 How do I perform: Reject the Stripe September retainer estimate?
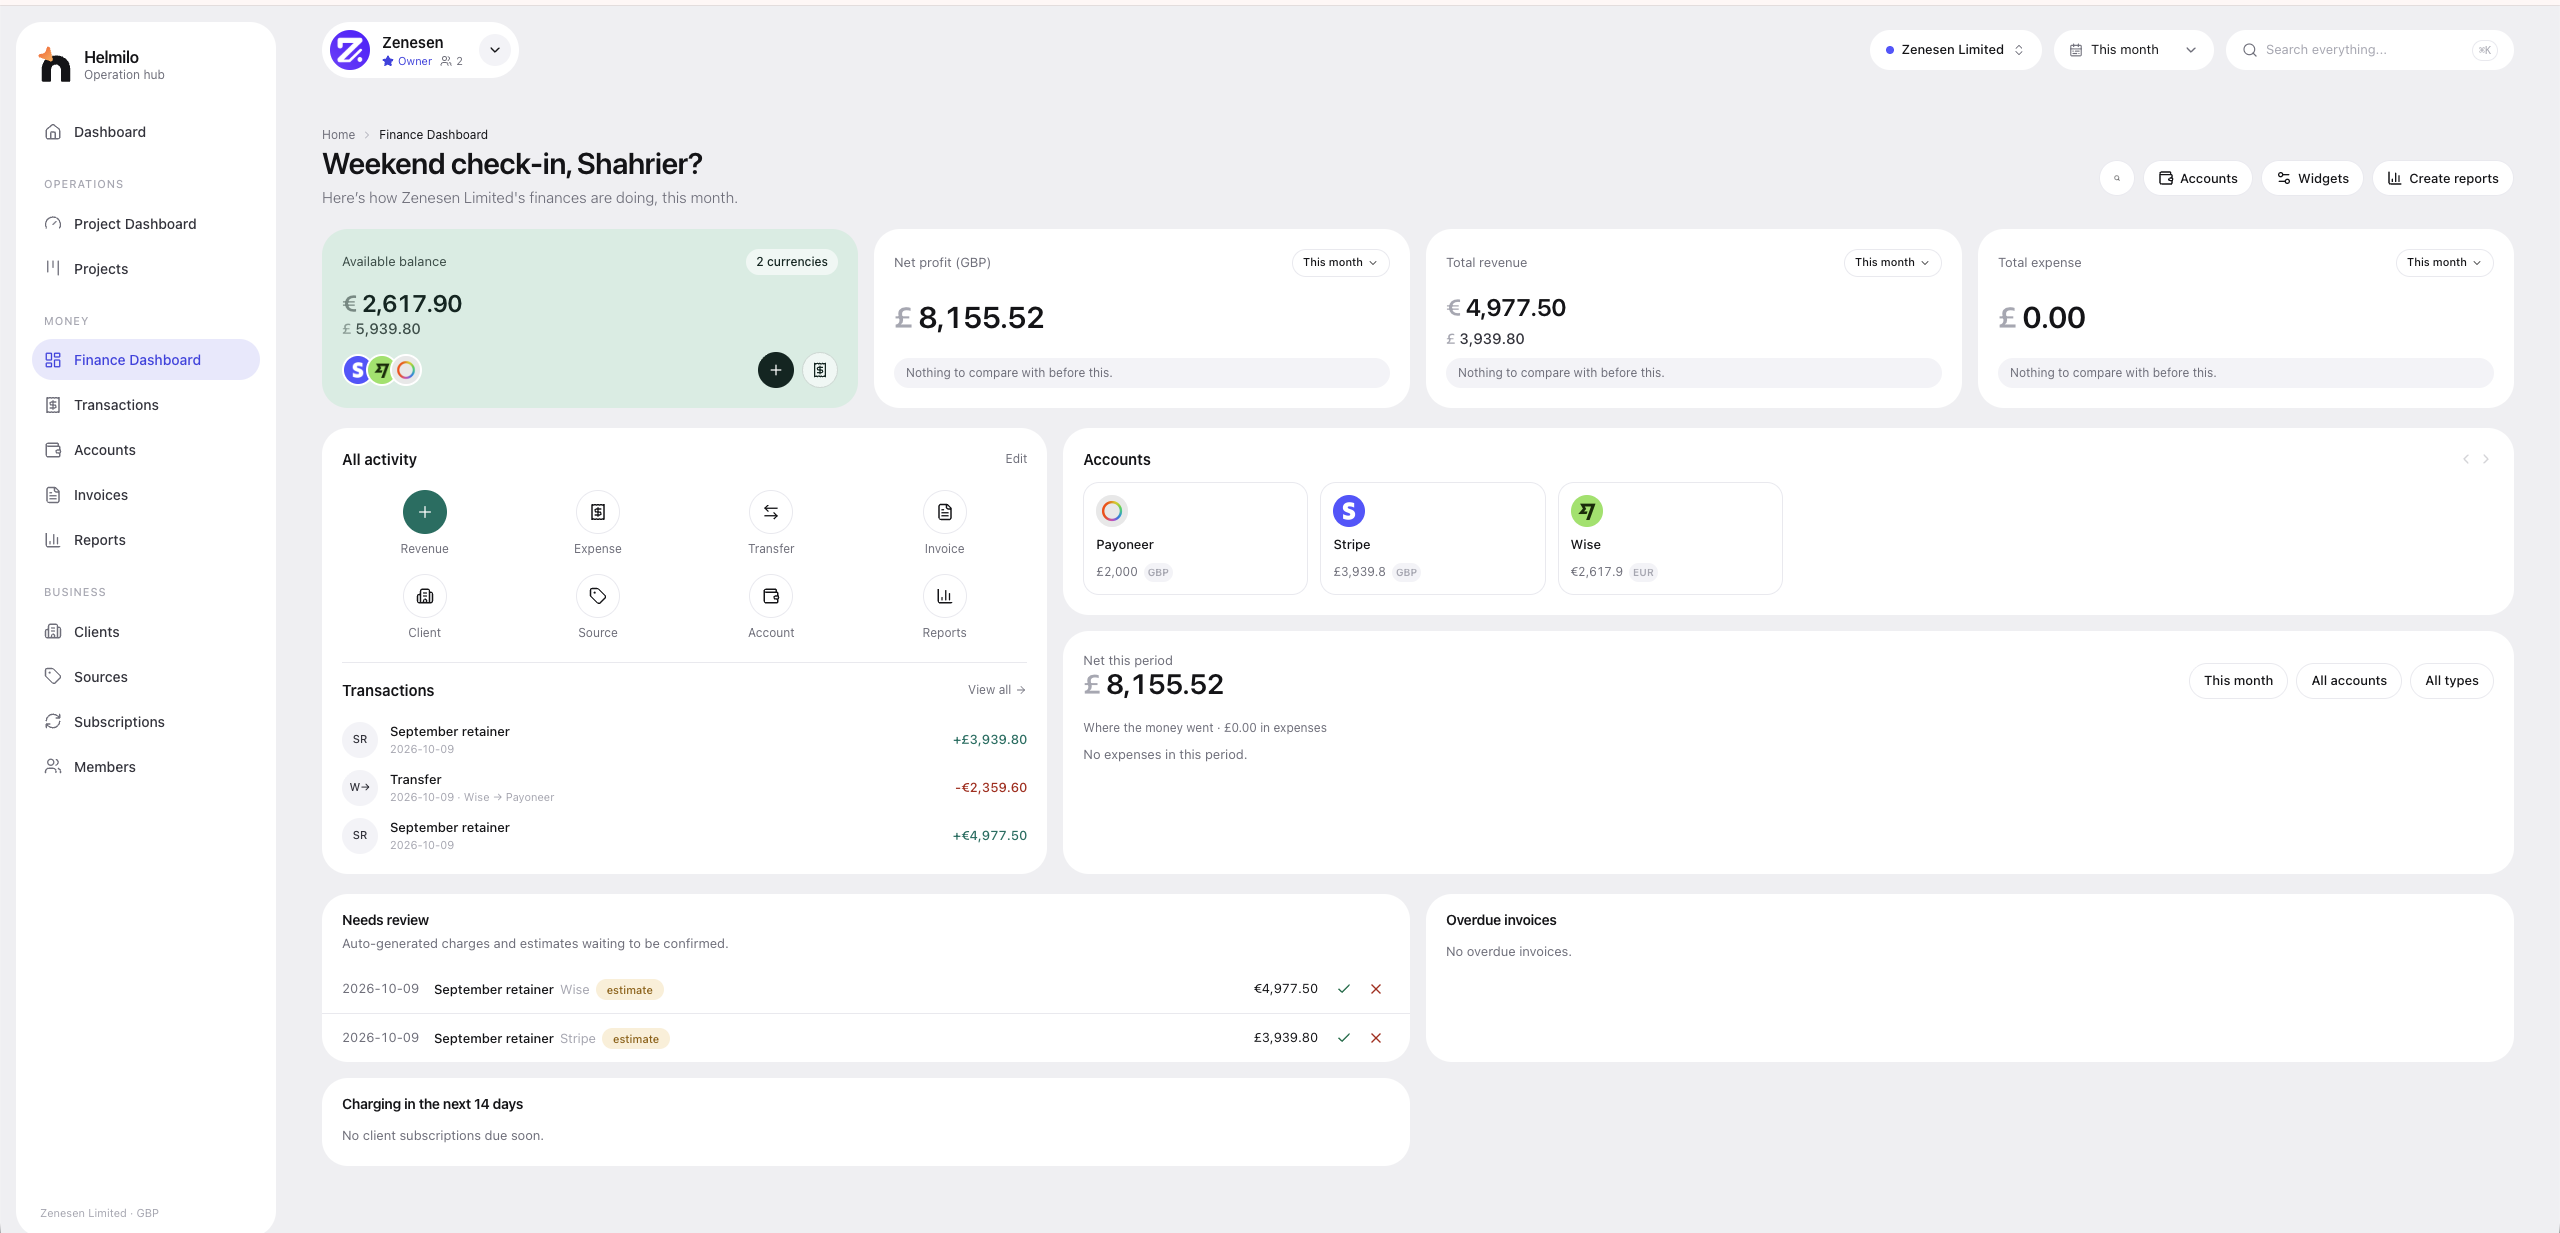1376,1038
